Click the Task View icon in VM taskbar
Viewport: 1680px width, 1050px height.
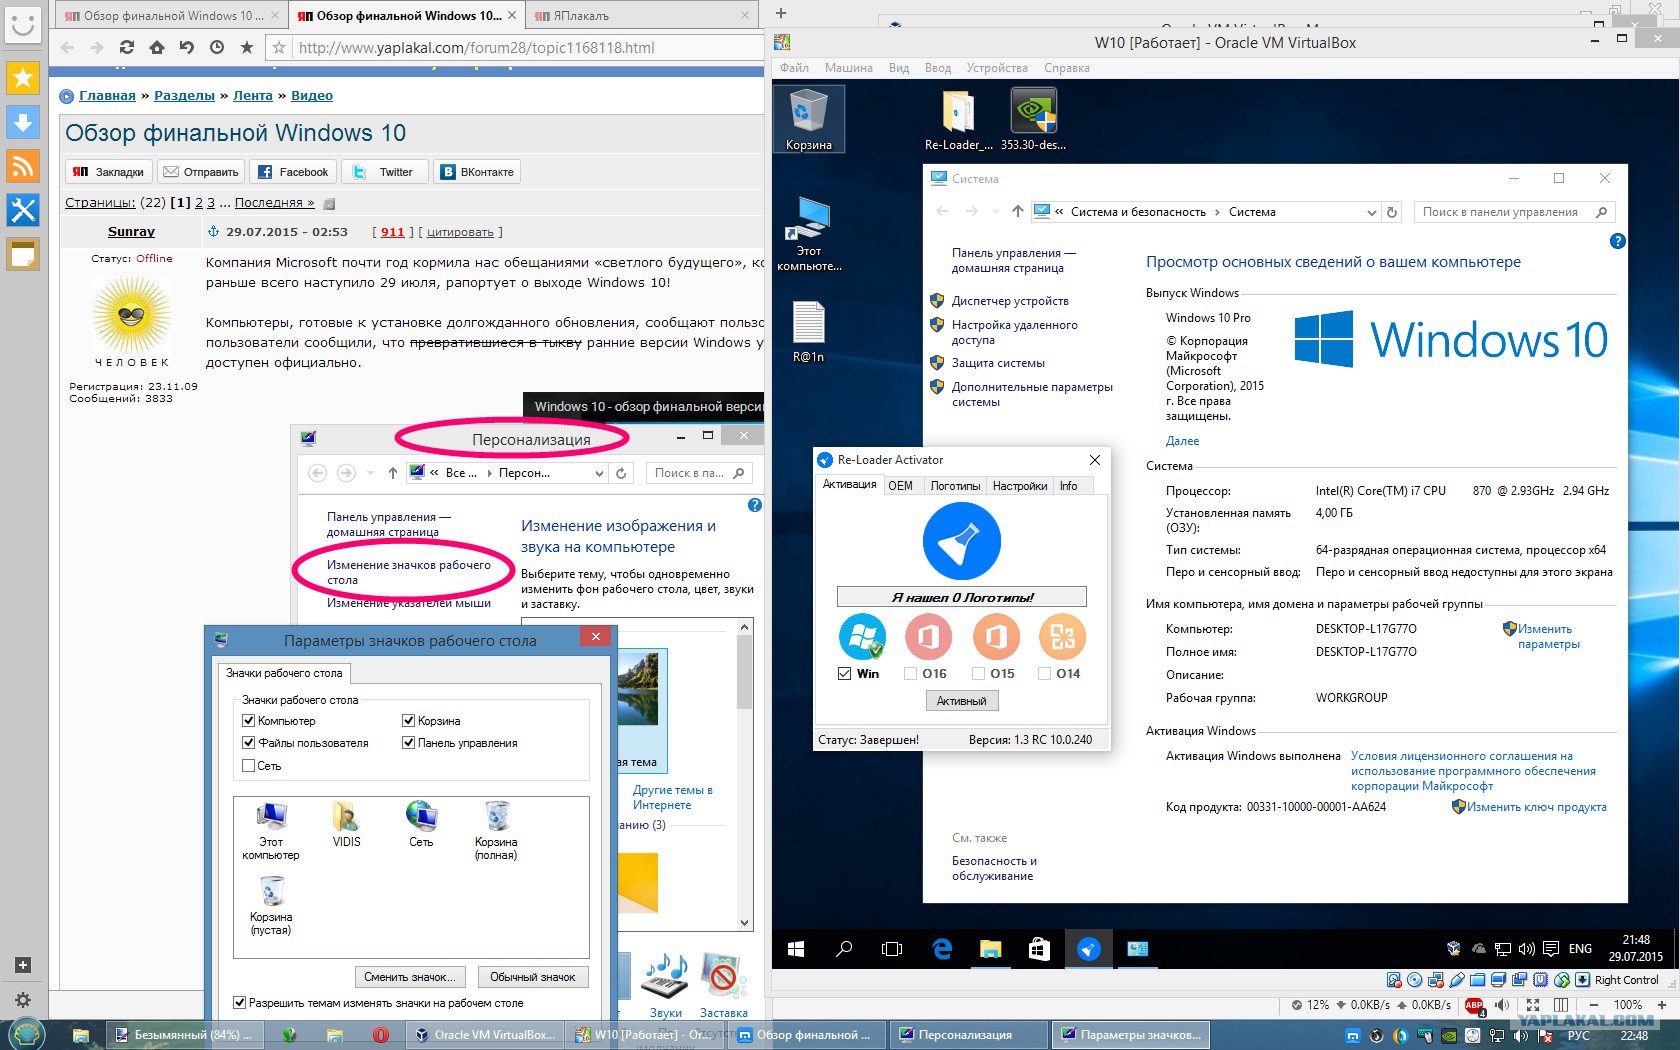coord(892,949)
